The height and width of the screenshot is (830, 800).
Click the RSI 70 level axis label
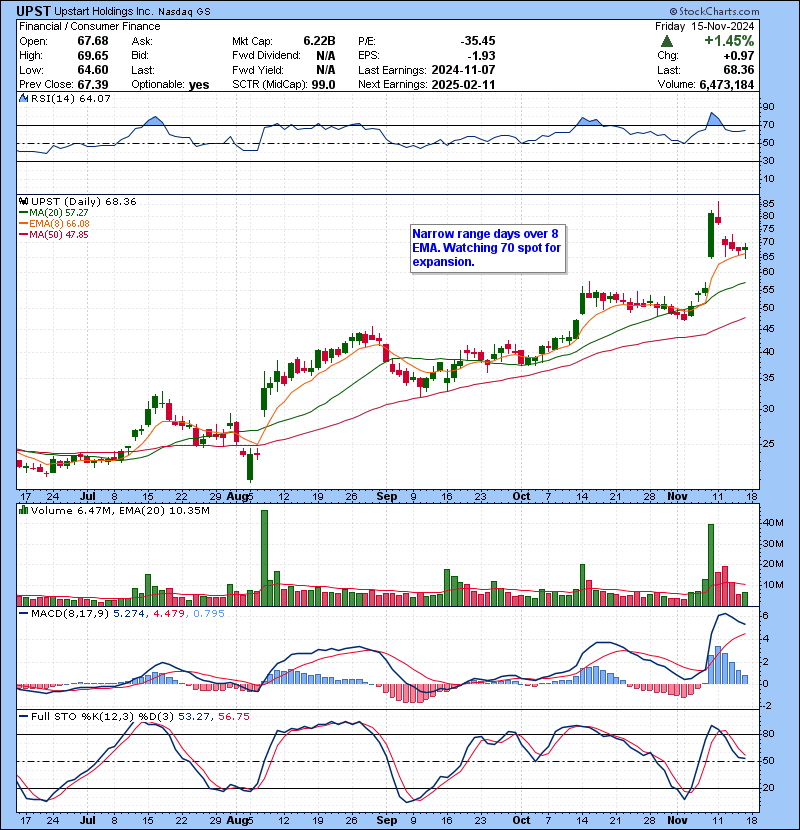pos(768,125)
